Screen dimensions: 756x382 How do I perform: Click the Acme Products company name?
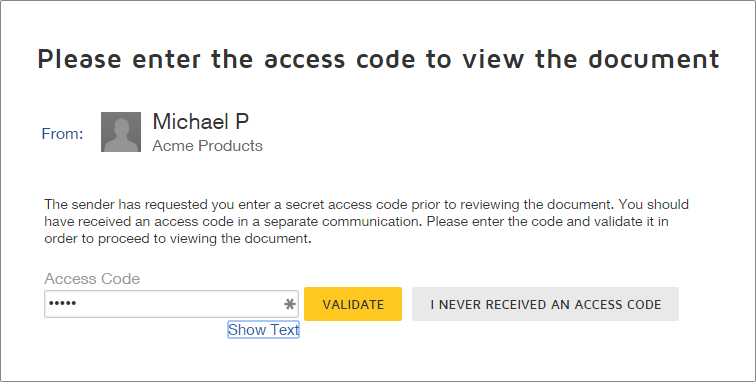[x=207, y=146]
